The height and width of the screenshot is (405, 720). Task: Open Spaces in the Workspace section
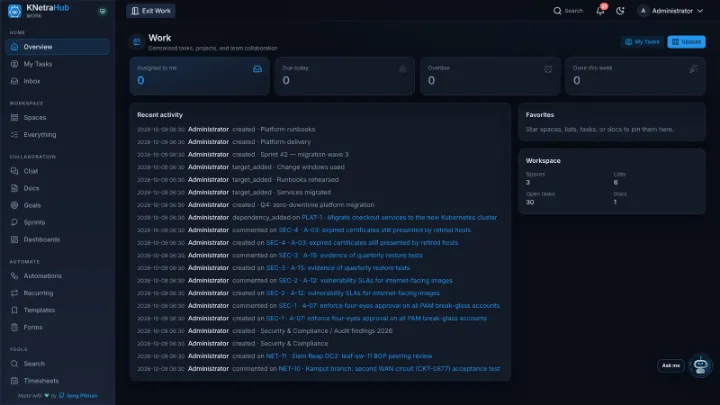coord(57,118)
